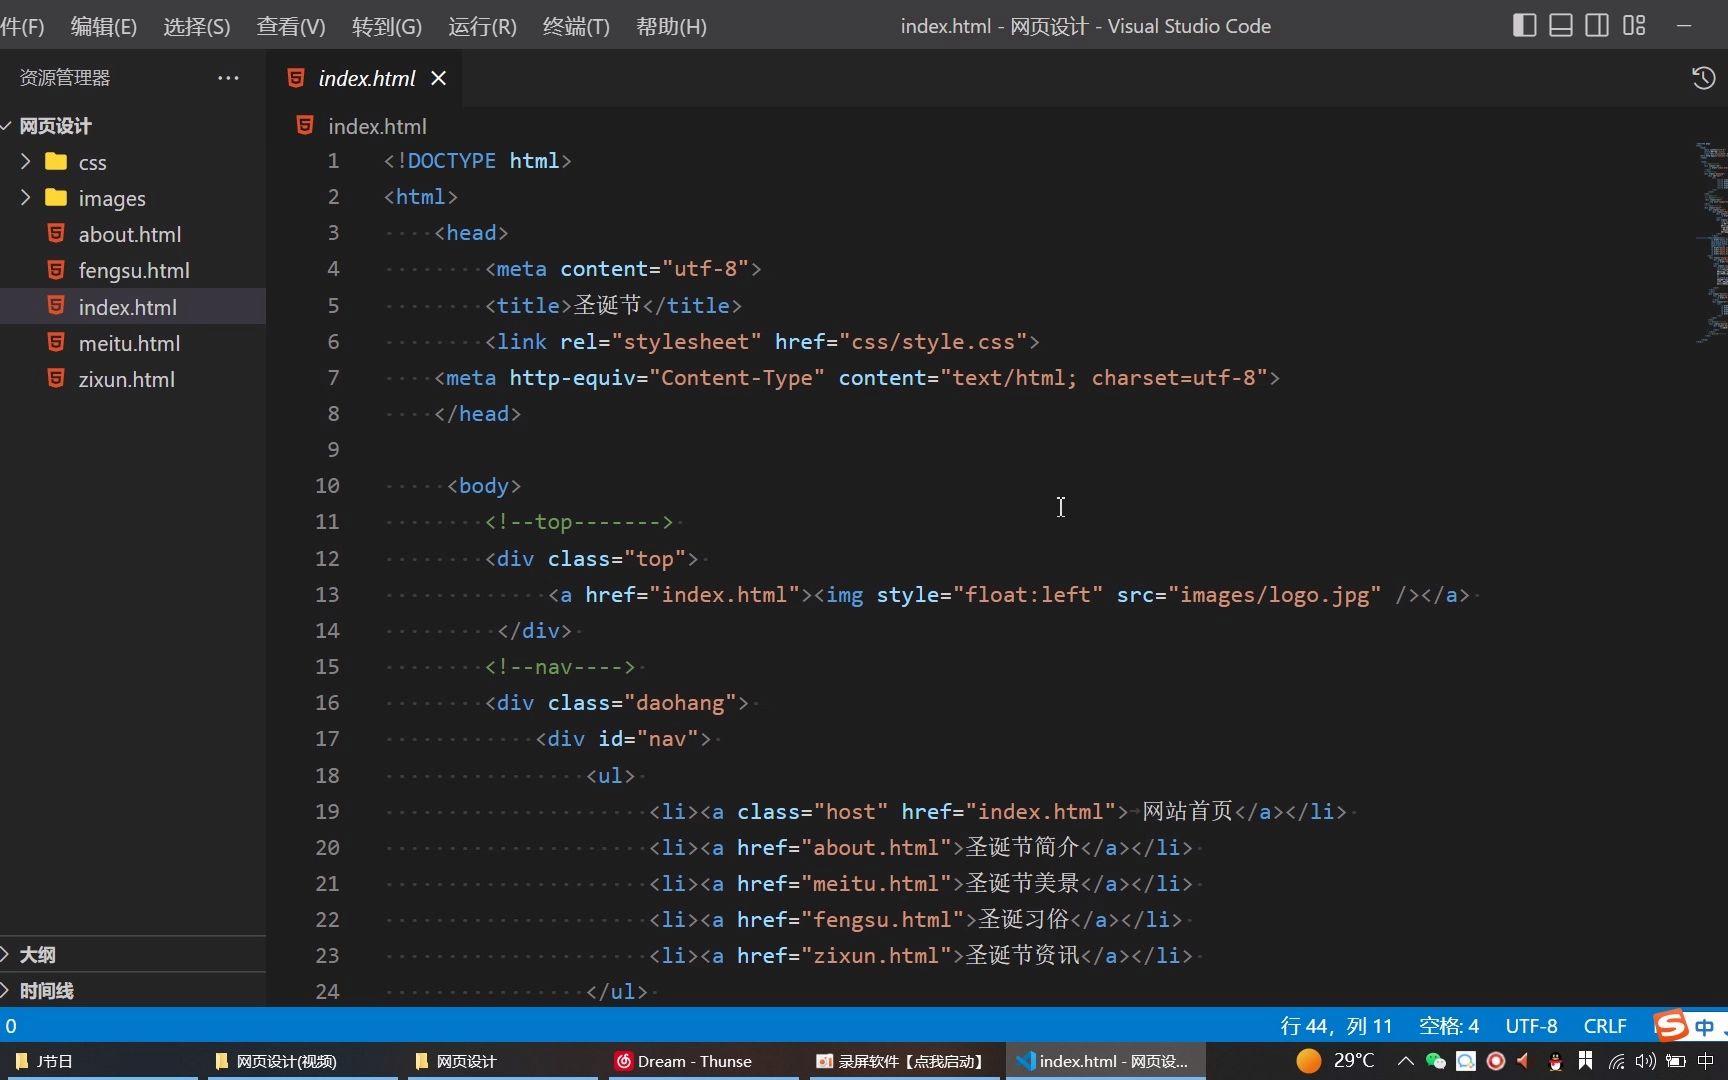
Task: Toggle the bottom panel layout icon
Action: click(1561, 26)
